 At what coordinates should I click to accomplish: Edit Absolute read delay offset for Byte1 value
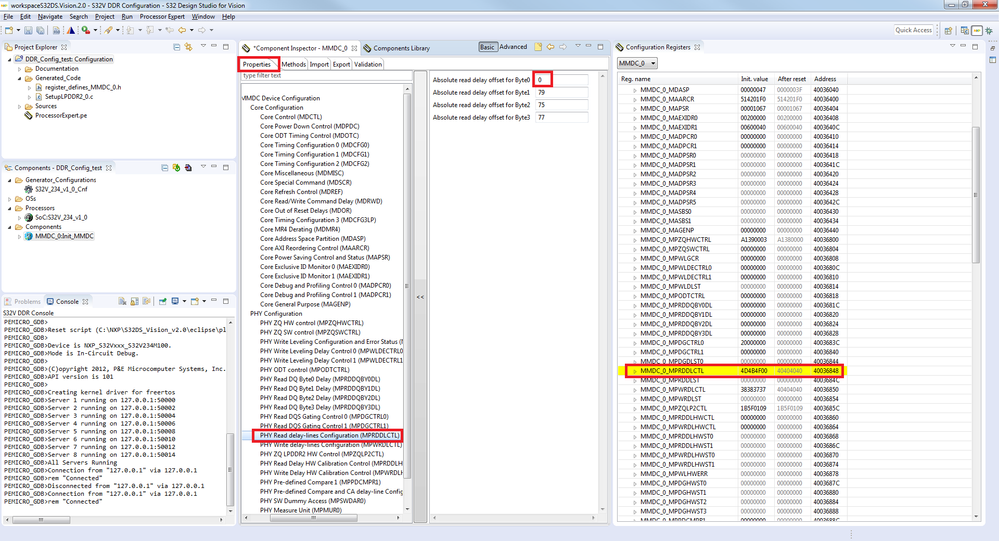pos(561,92)
